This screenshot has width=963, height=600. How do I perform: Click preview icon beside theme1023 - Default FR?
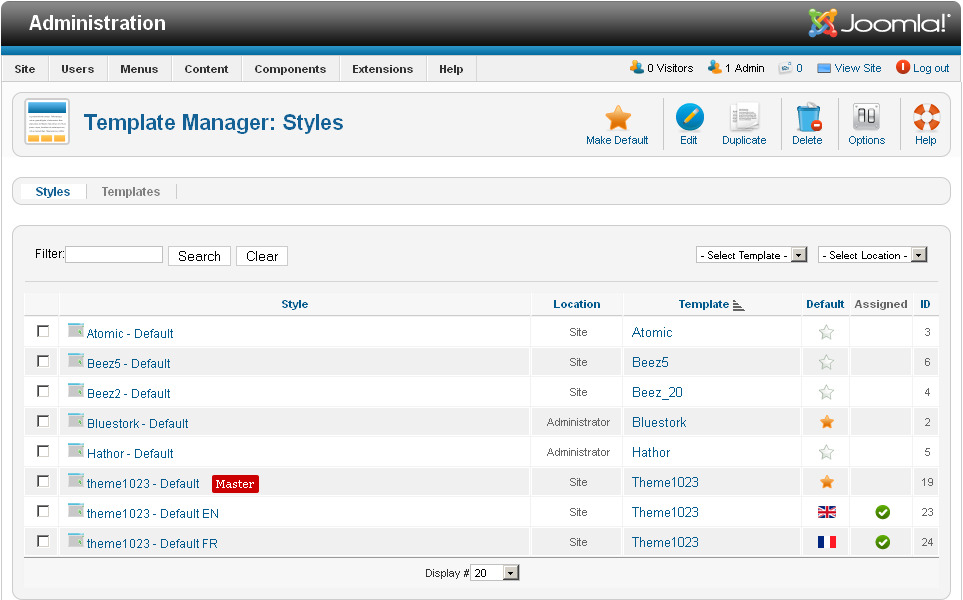click(76, 540)
